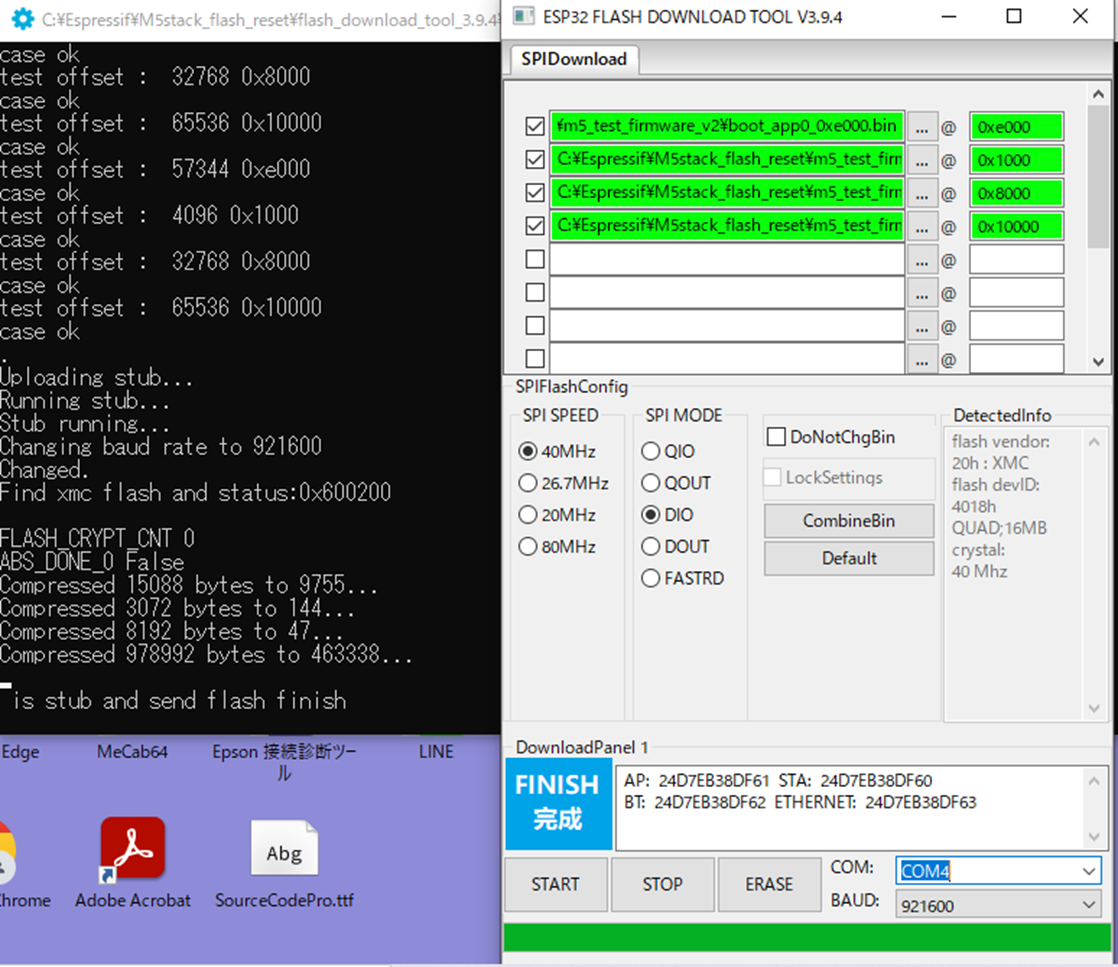Click the CombineBin button
Image resolution: width=1118 pixels, height=967 pixels.
(848, 521)
